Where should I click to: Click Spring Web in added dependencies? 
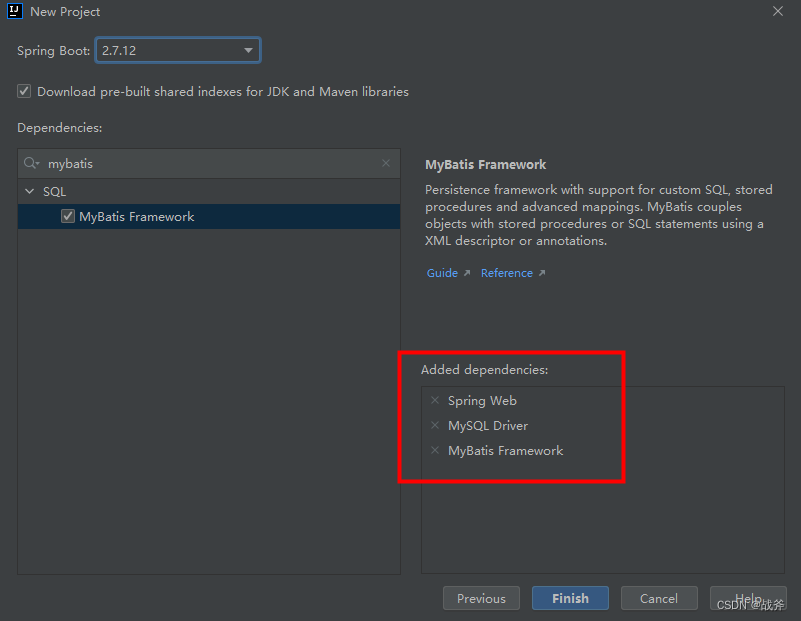coord(482,400)
